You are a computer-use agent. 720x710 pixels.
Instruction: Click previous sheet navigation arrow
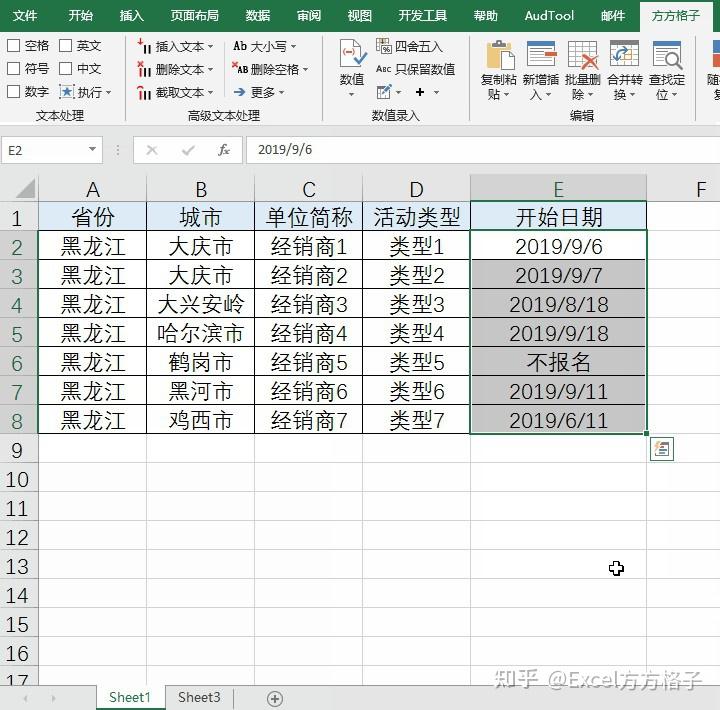pyautogui.click(x=26, y=699)
